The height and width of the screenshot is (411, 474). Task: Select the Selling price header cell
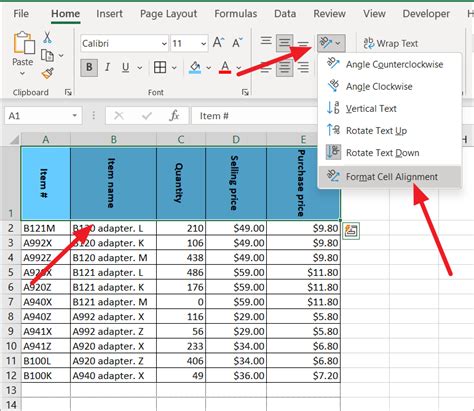coord(236,183)
